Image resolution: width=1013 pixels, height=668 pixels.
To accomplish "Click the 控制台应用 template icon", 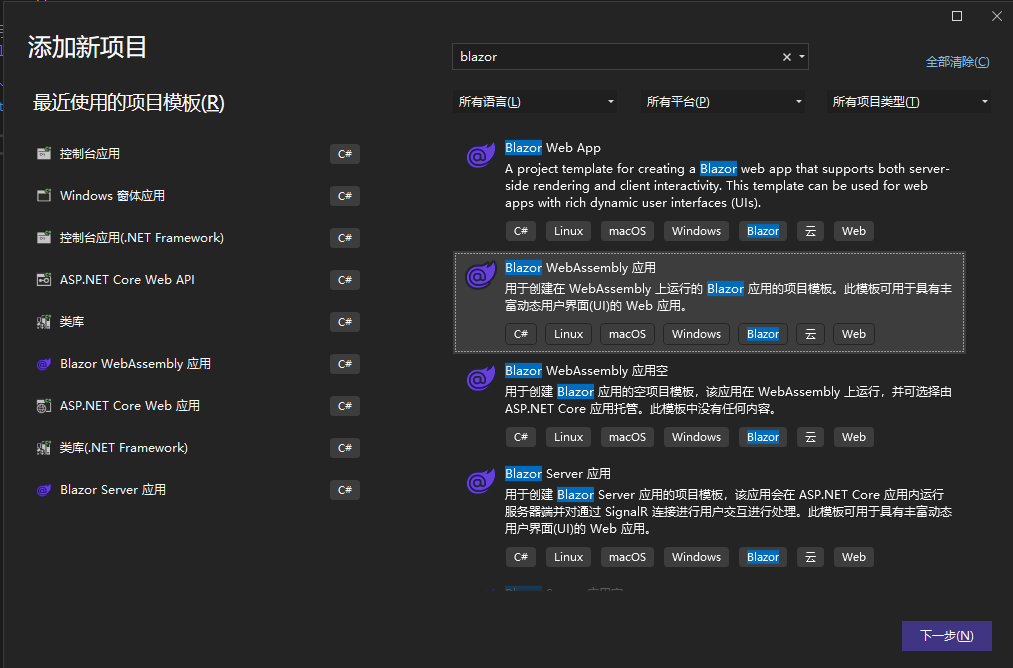I will 44,154.
